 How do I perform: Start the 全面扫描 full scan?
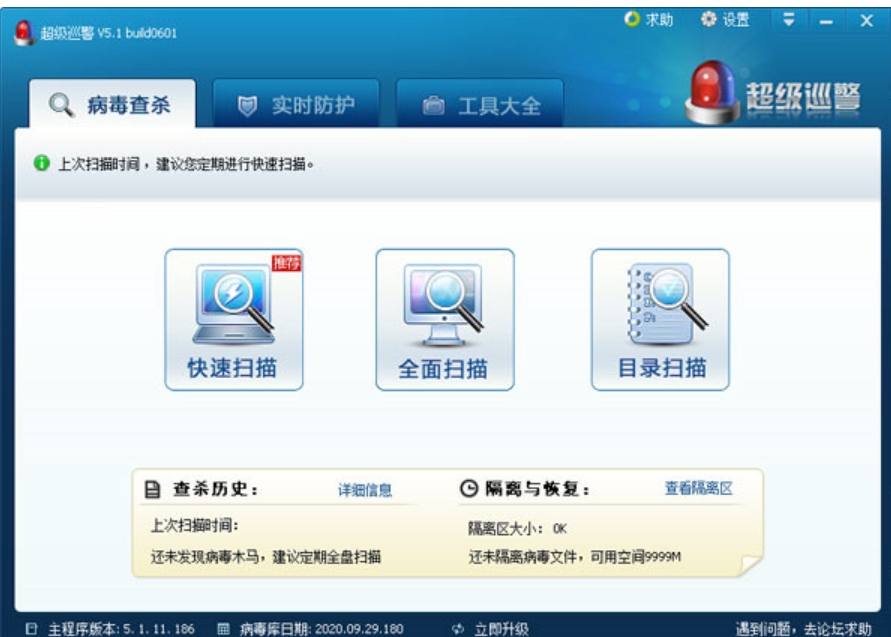[445, 319]
